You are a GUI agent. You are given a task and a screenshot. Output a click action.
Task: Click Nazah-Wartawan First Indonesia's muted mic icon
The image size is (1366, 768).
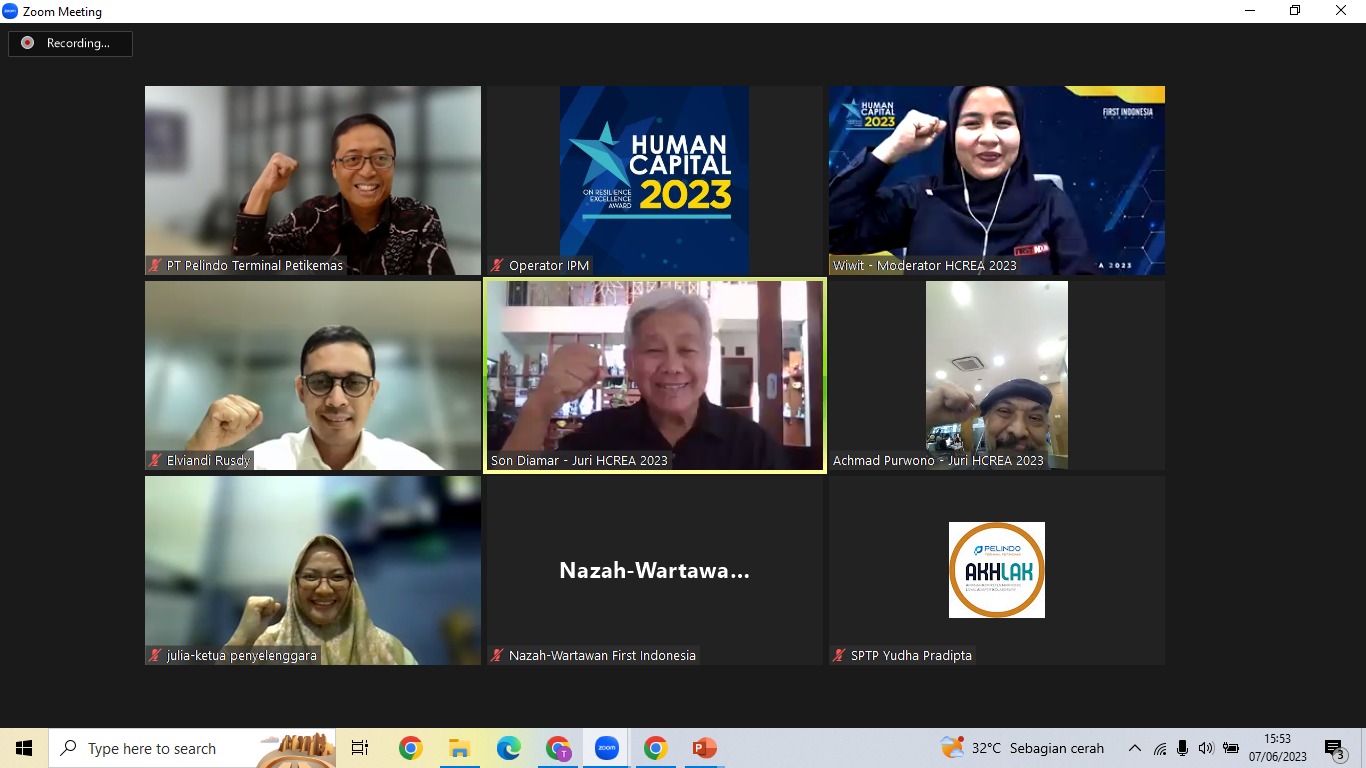pyautogui.click(x=497, y=656)
